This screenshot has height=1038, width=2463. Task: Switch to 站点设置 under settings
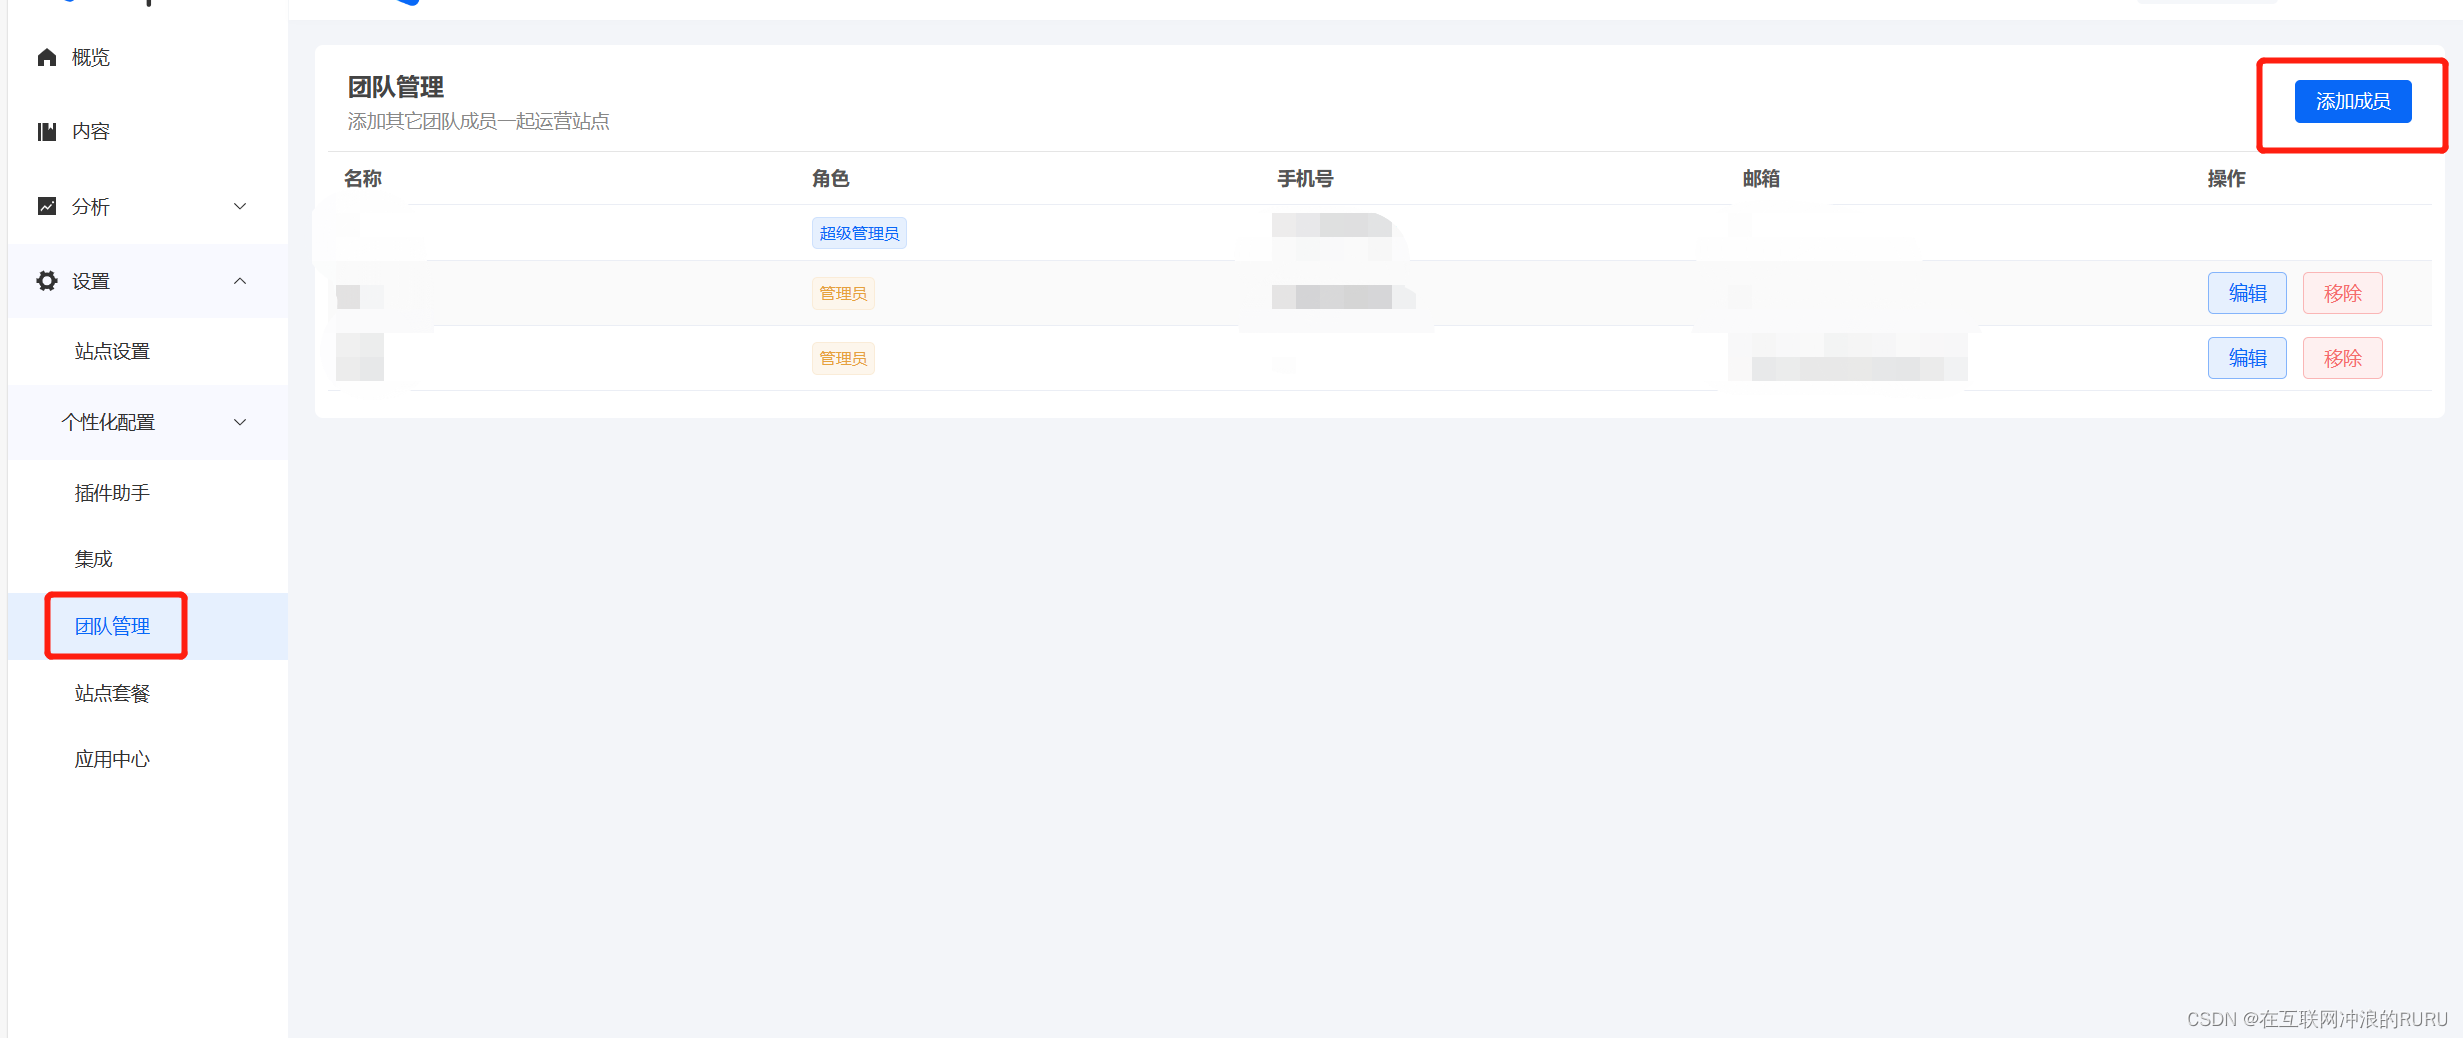[111, 351]
